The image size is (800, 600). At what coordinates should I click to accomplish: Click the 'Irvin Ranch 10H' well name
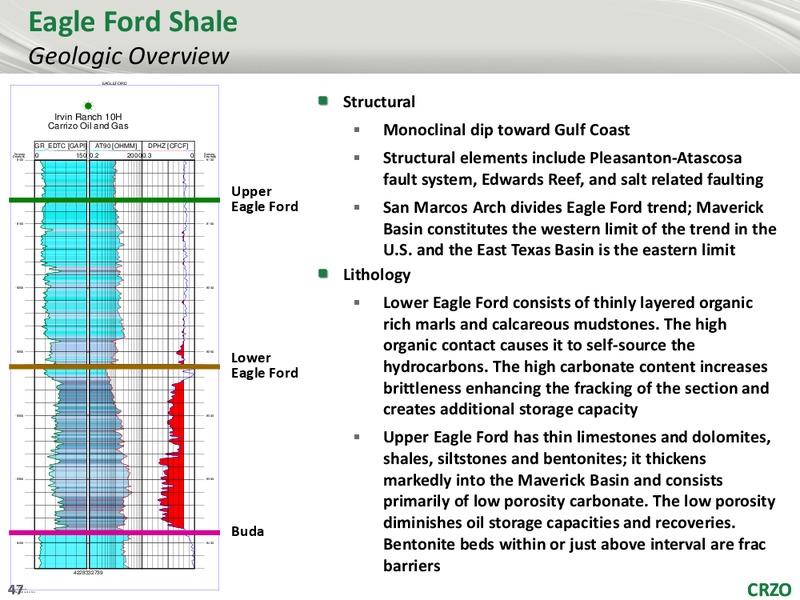(88, 117)
